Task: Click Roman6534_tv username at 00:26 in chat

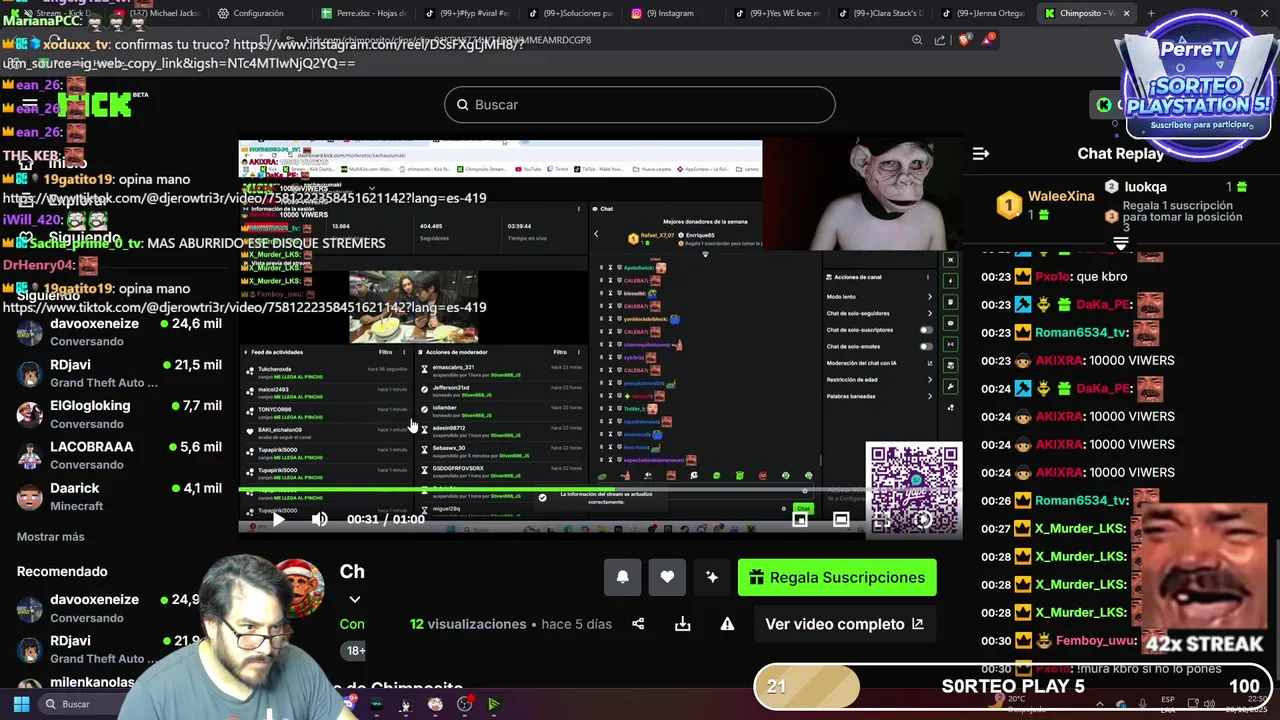Action: [1081, 500]
